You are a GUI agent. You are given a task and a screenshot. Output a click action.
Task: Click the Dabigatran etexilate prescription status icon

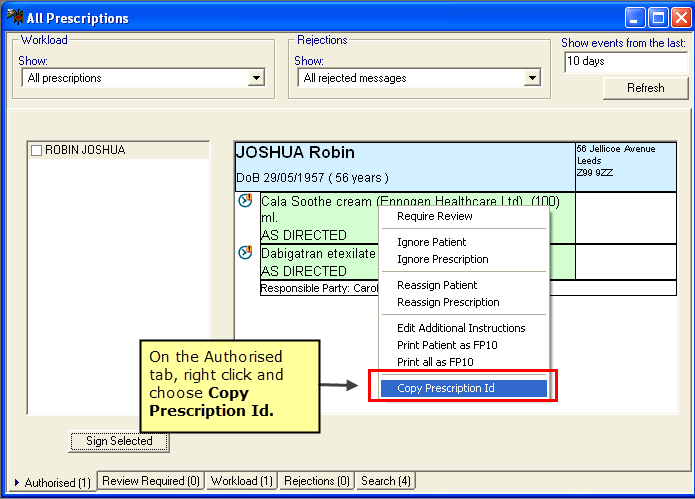pos(245,253)
